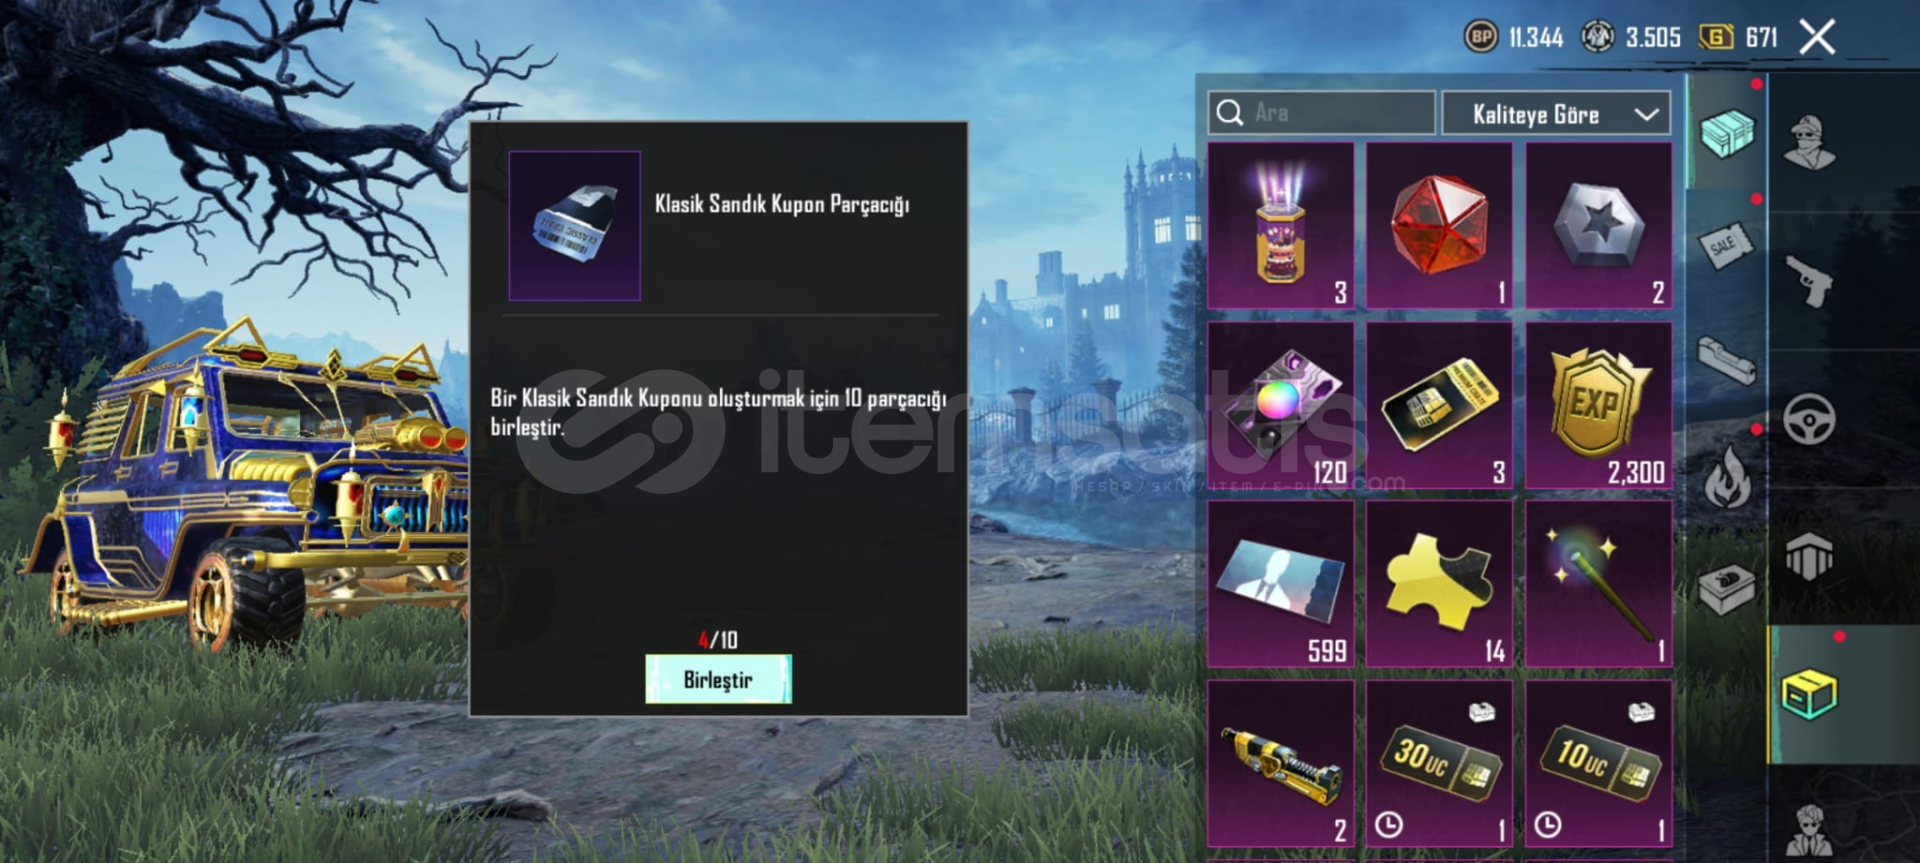The image size is (1920, 863).
Task: Click the gold G currency icon
Action: tap(1716, 37)
